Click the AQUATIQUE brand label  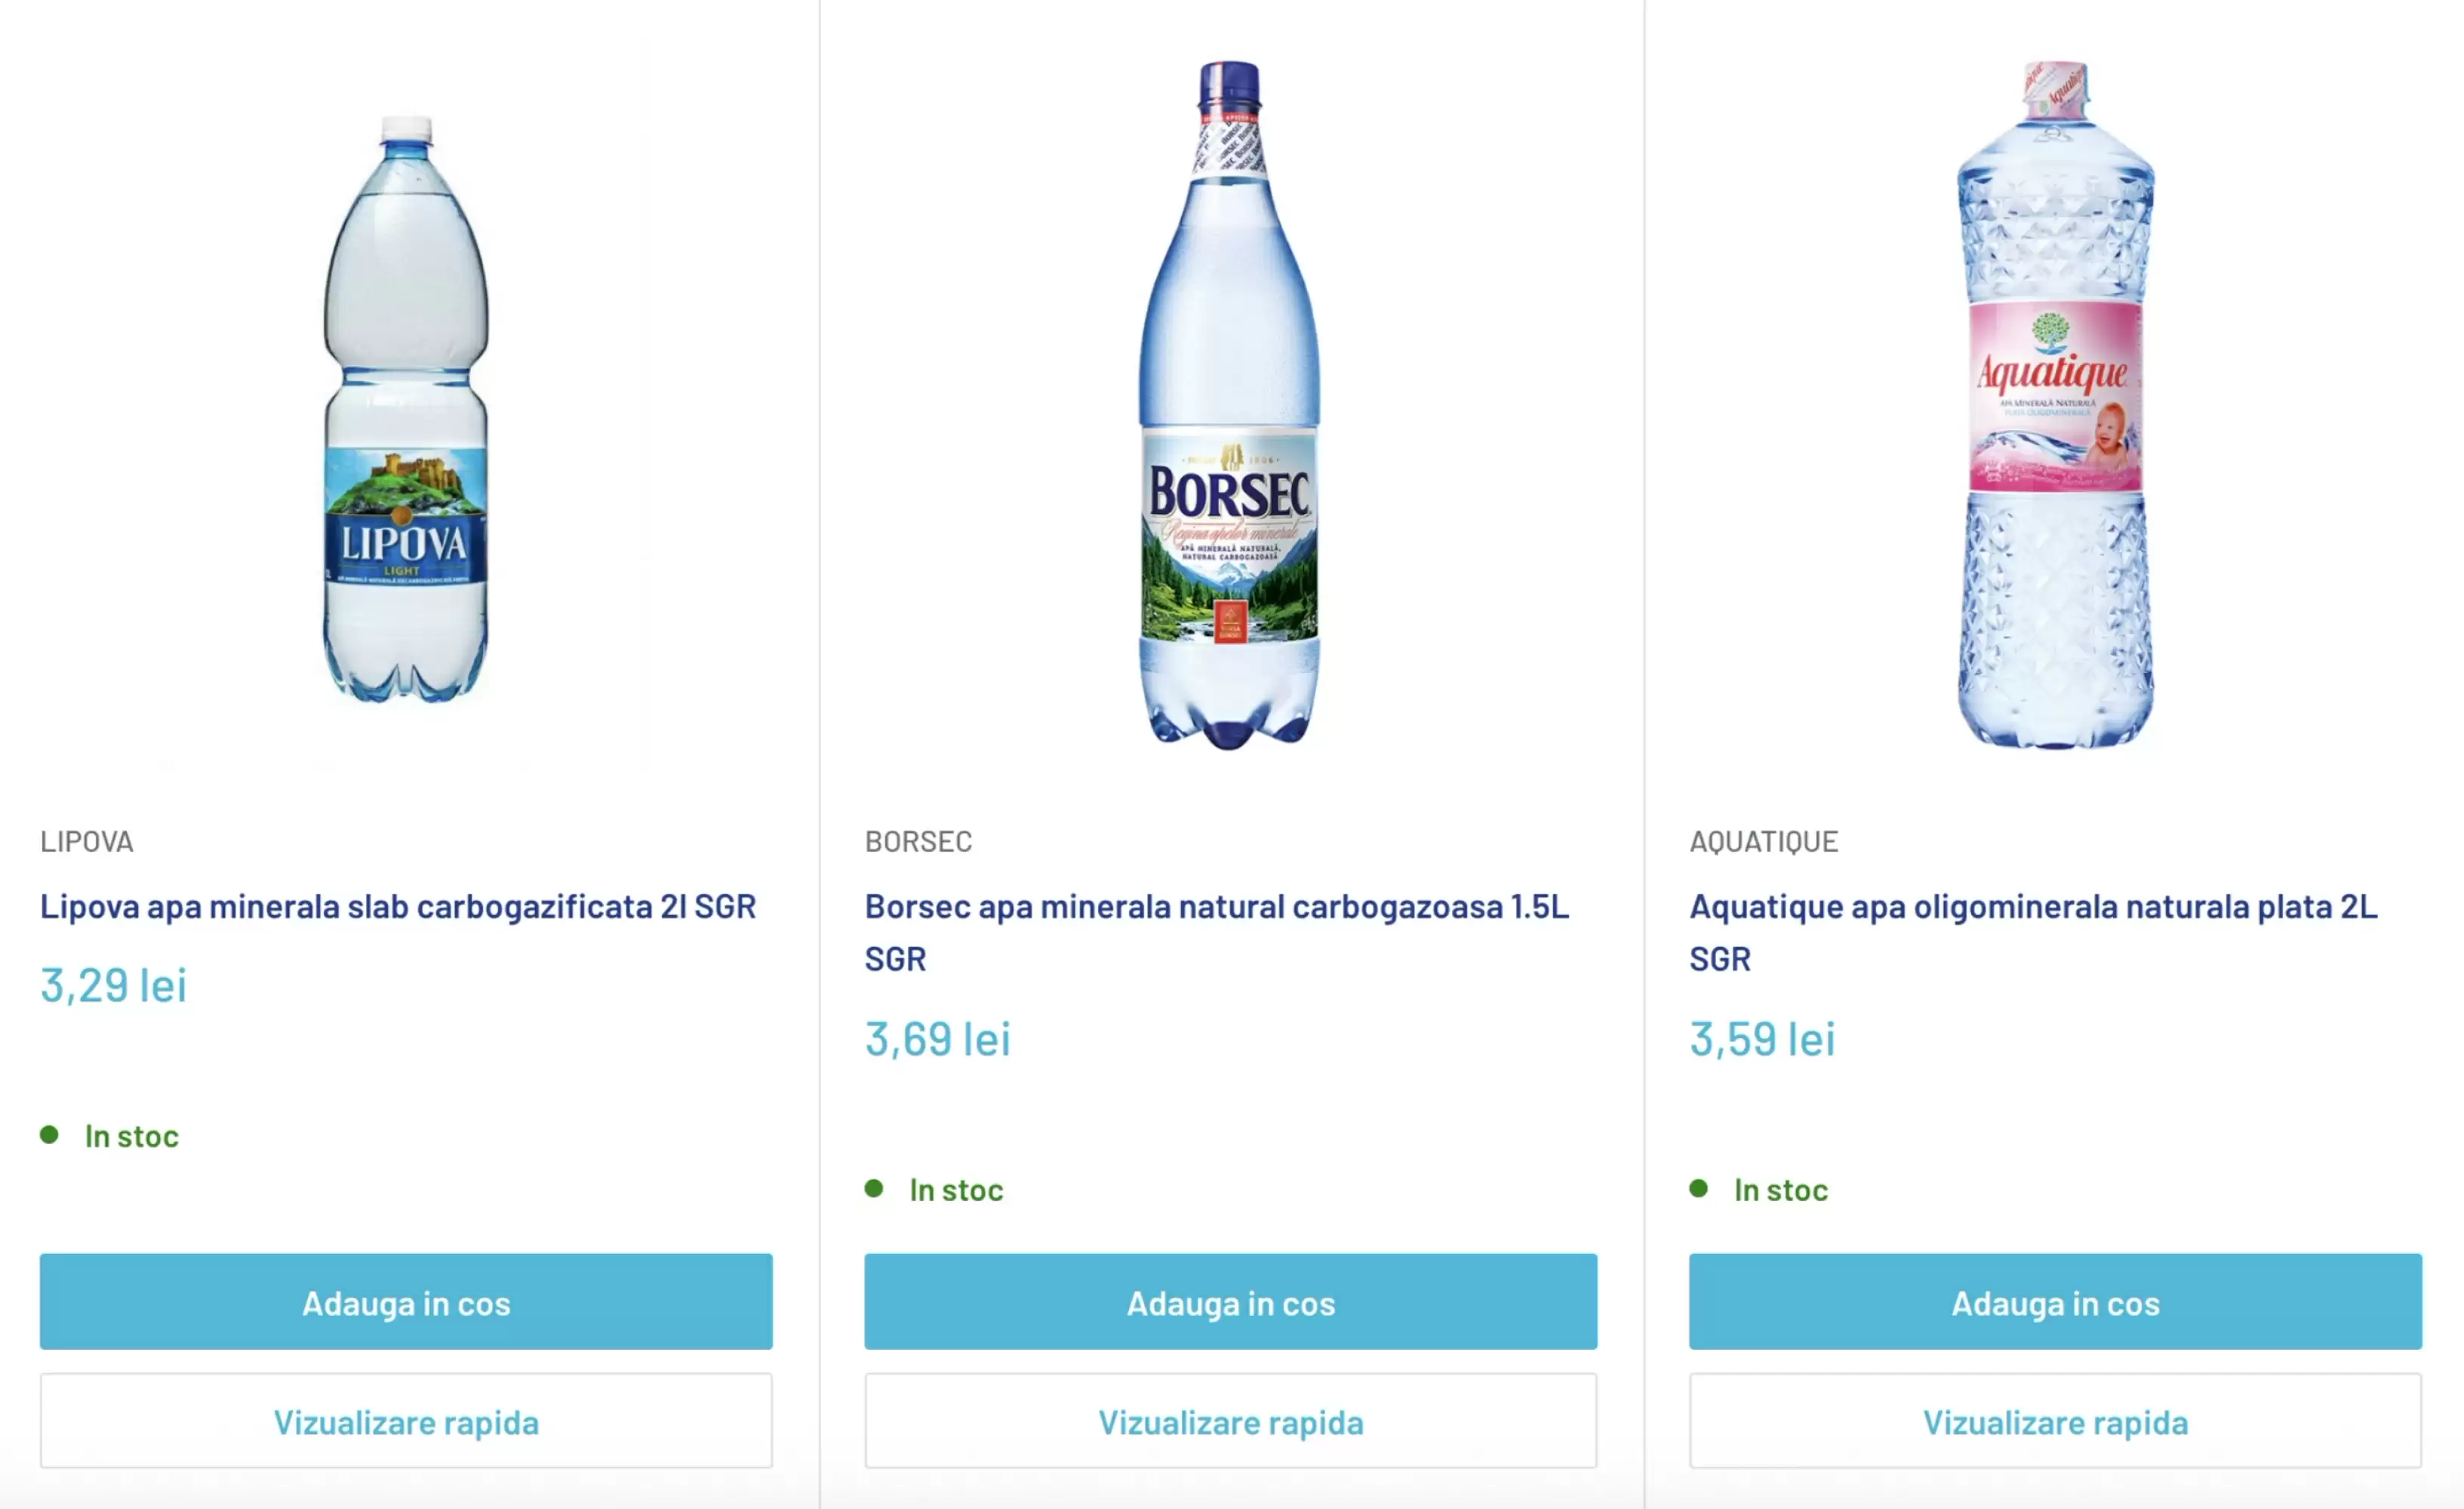pos(1763,842)
